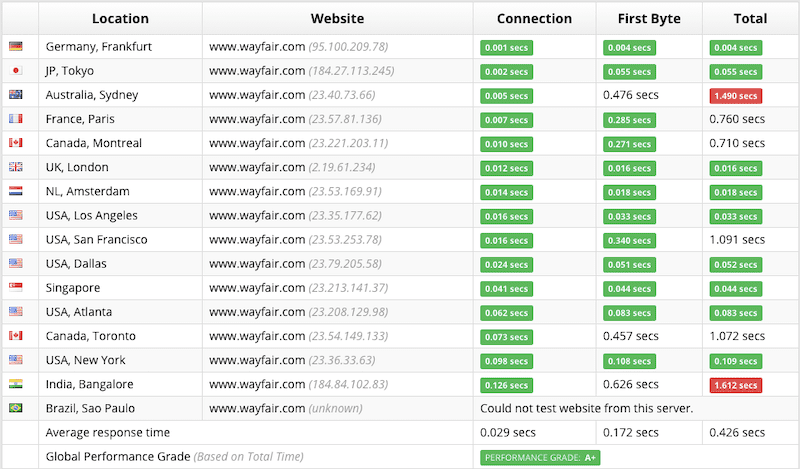
Task: Click the 0.126 secs connection badge
Action: pos(506,385)
